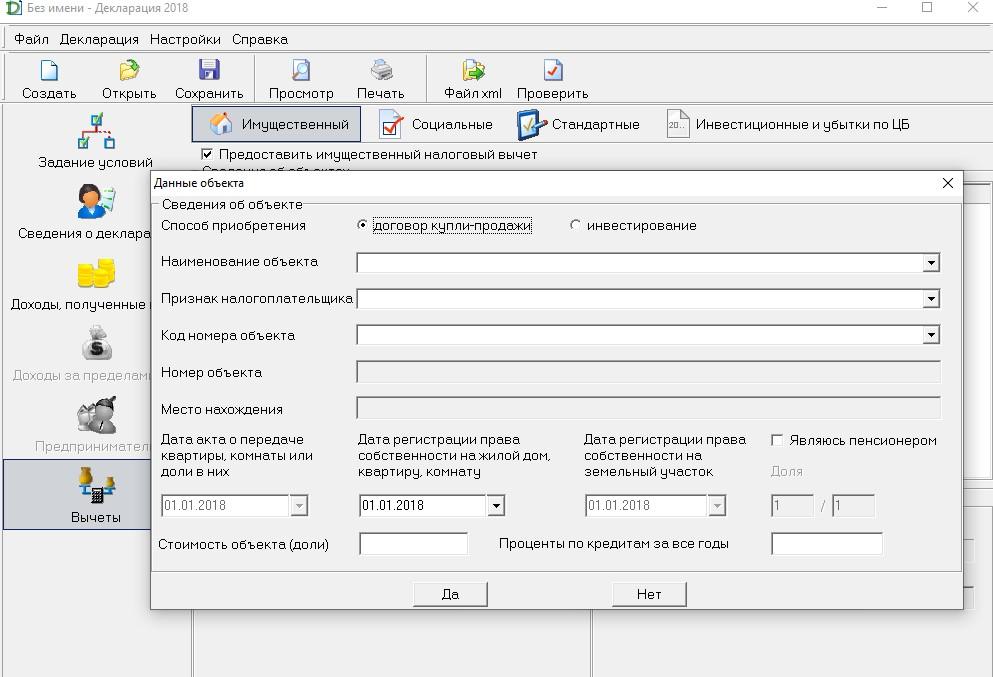Run the Проверить check icon
This screenshot has height=677, width=993.
[552, 70]
